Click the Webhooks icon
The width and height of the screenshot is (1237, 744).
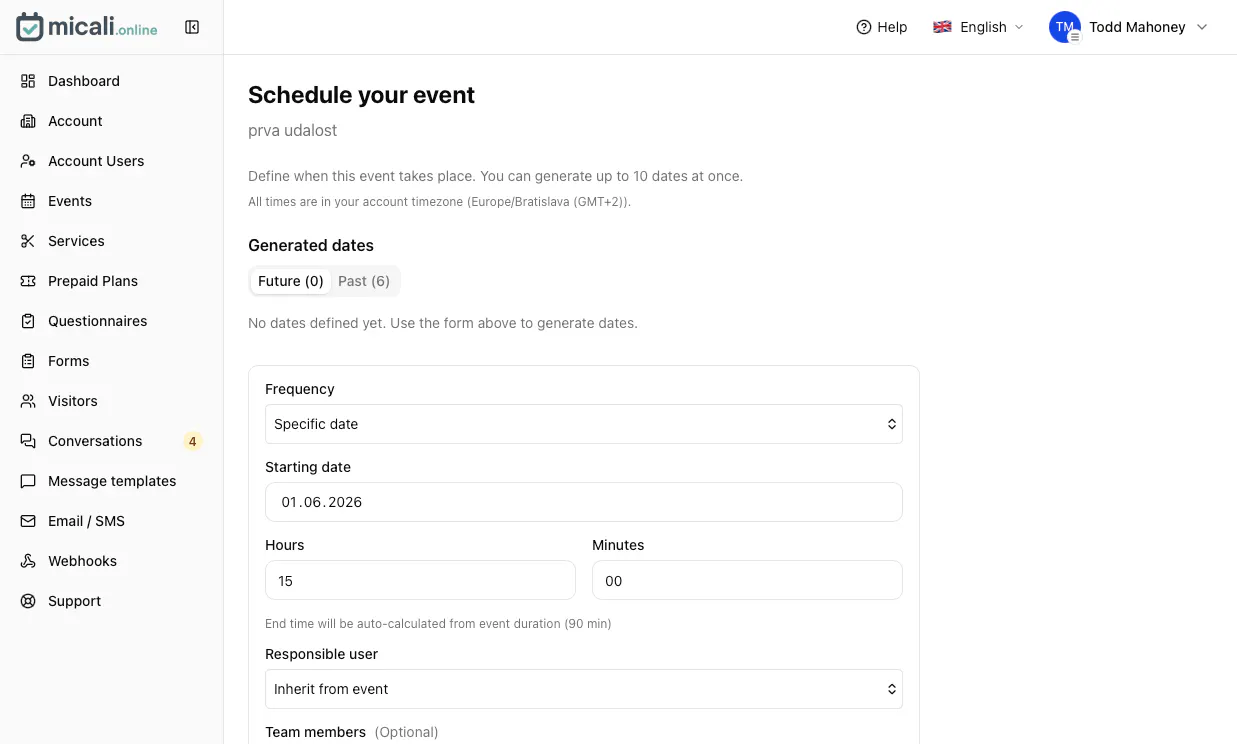click(28, 561)
